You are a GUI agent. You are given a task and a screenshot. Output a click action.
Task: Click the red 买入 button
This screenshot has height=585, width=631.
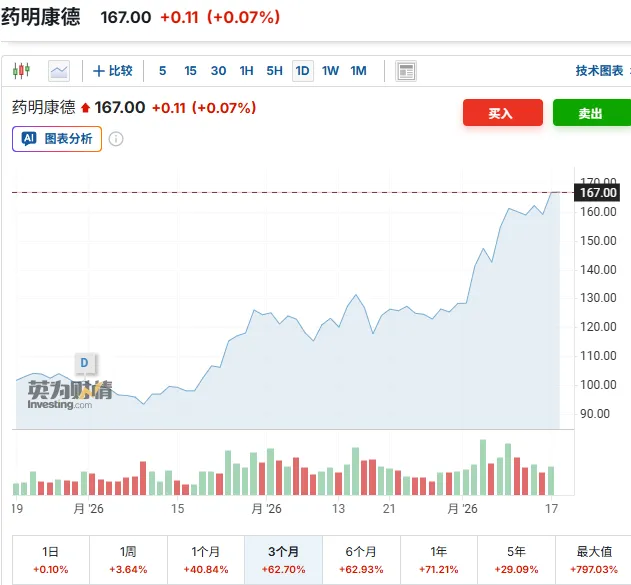[x=503, y=113]
